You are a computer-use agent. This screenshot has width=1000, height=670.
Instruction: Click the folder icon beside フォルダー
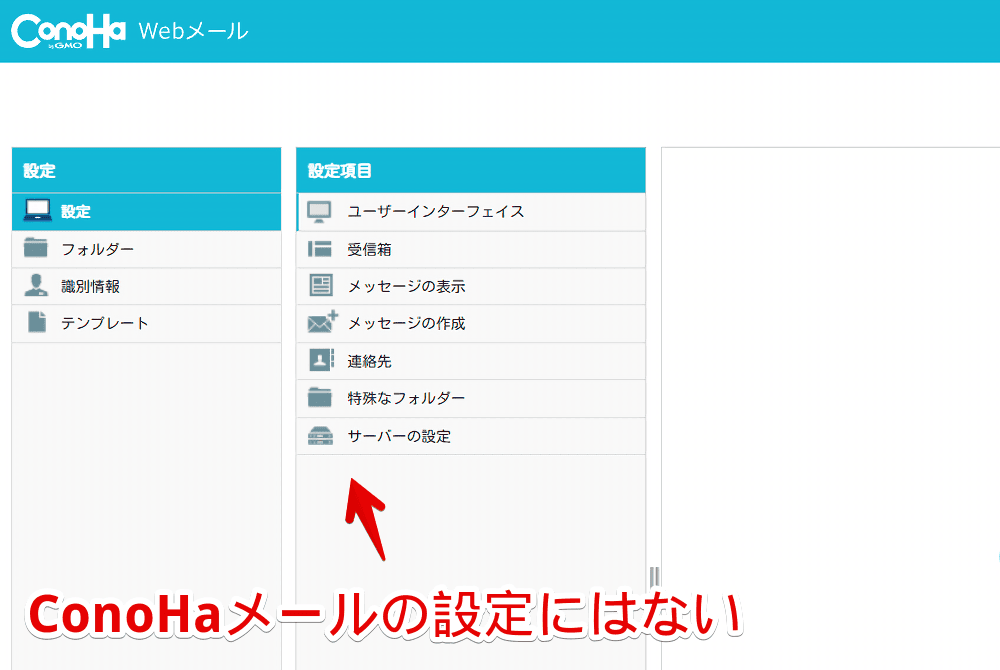(36, 247)
